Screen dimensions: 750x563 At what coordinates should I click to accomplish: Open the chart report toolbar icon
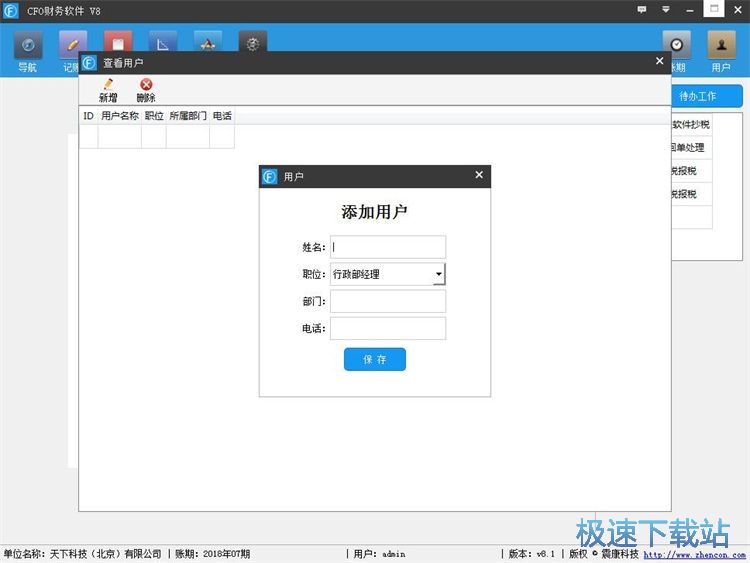tap(163, 41)
